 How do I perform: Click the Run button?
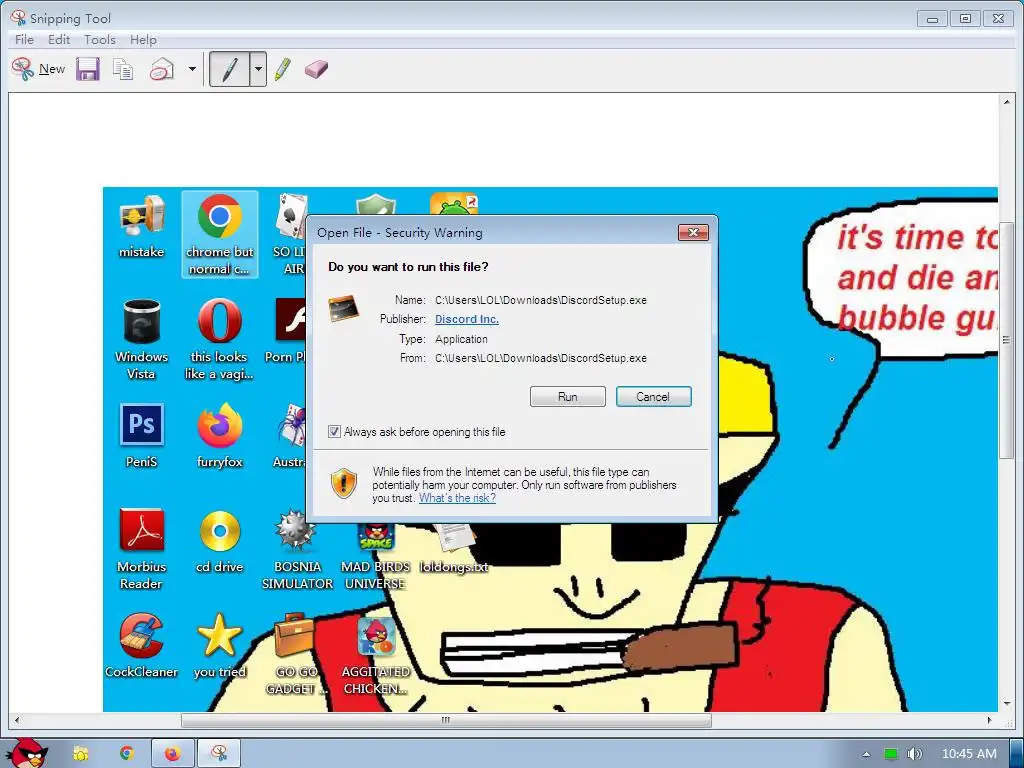pos(568,396)
